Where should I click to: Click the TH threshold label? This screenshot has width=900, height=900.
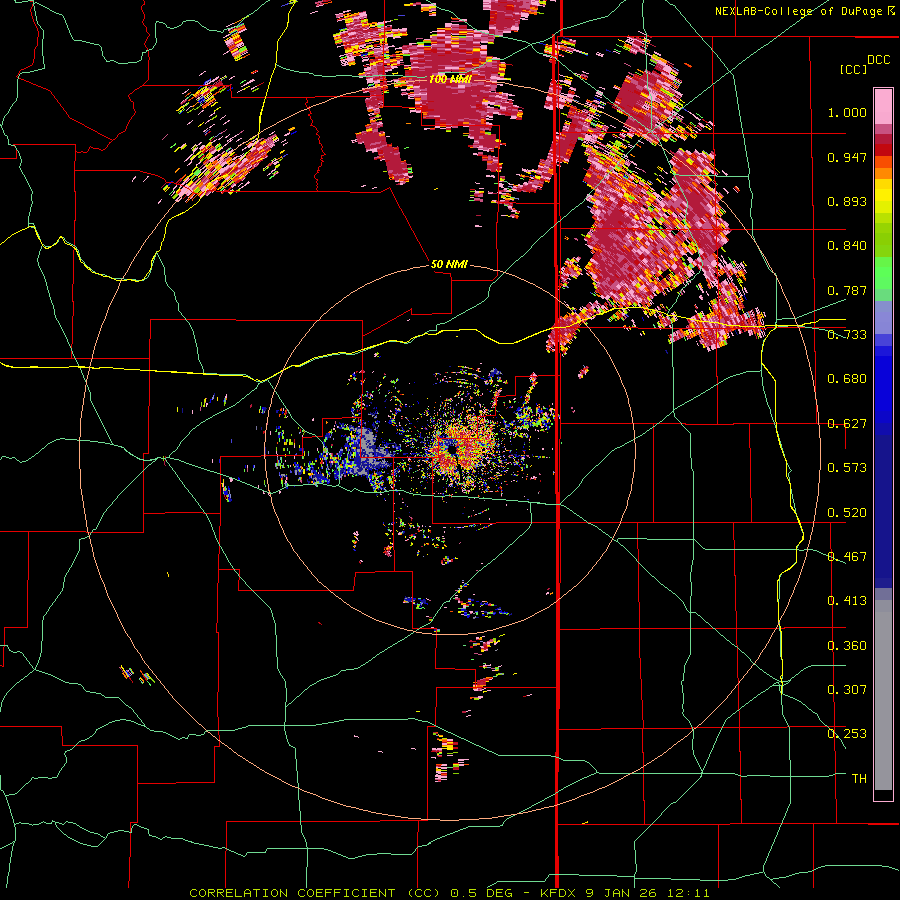coord(859,778)
